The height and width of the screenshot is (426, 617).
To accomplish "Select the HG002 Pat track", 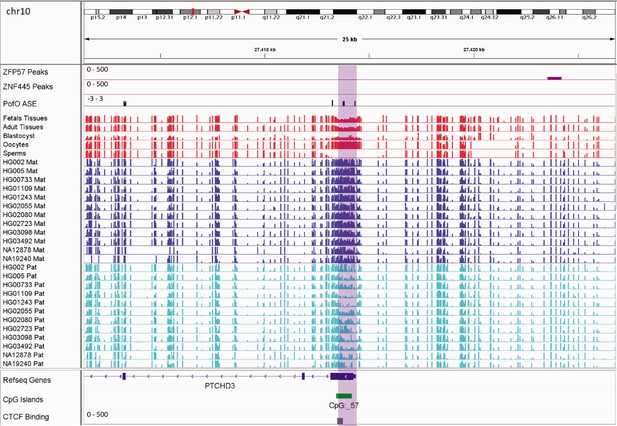I will 20,267.
